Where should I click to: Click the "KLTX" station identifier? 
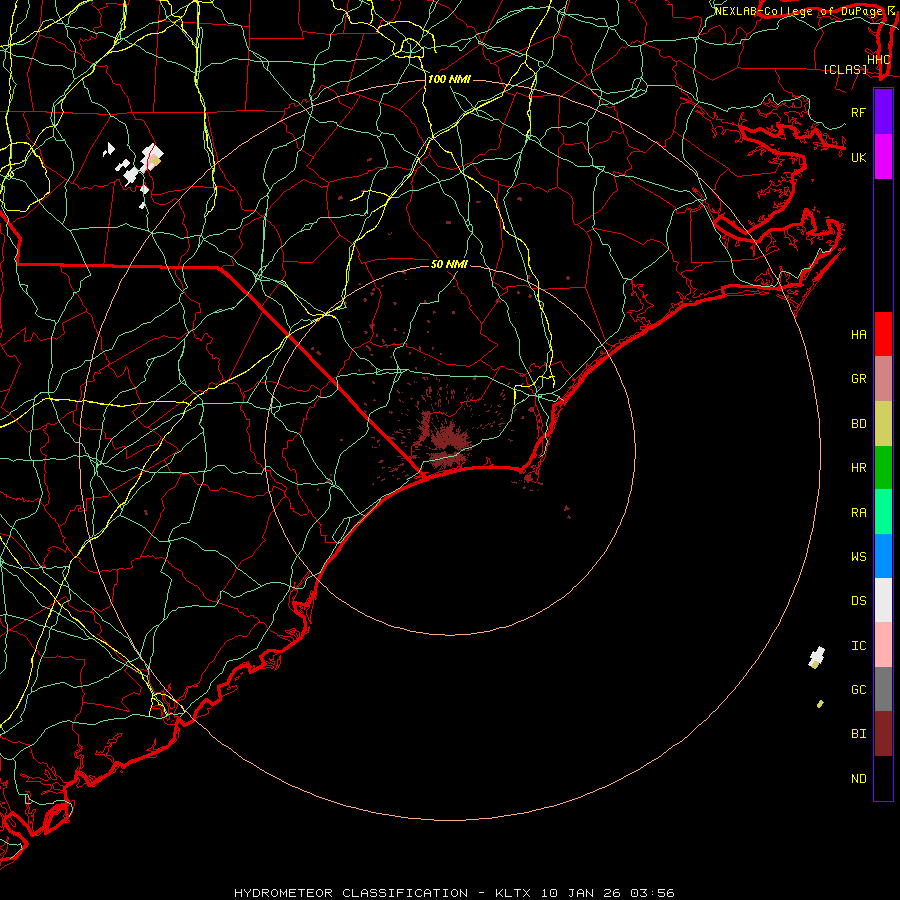(x=513, y=893)
